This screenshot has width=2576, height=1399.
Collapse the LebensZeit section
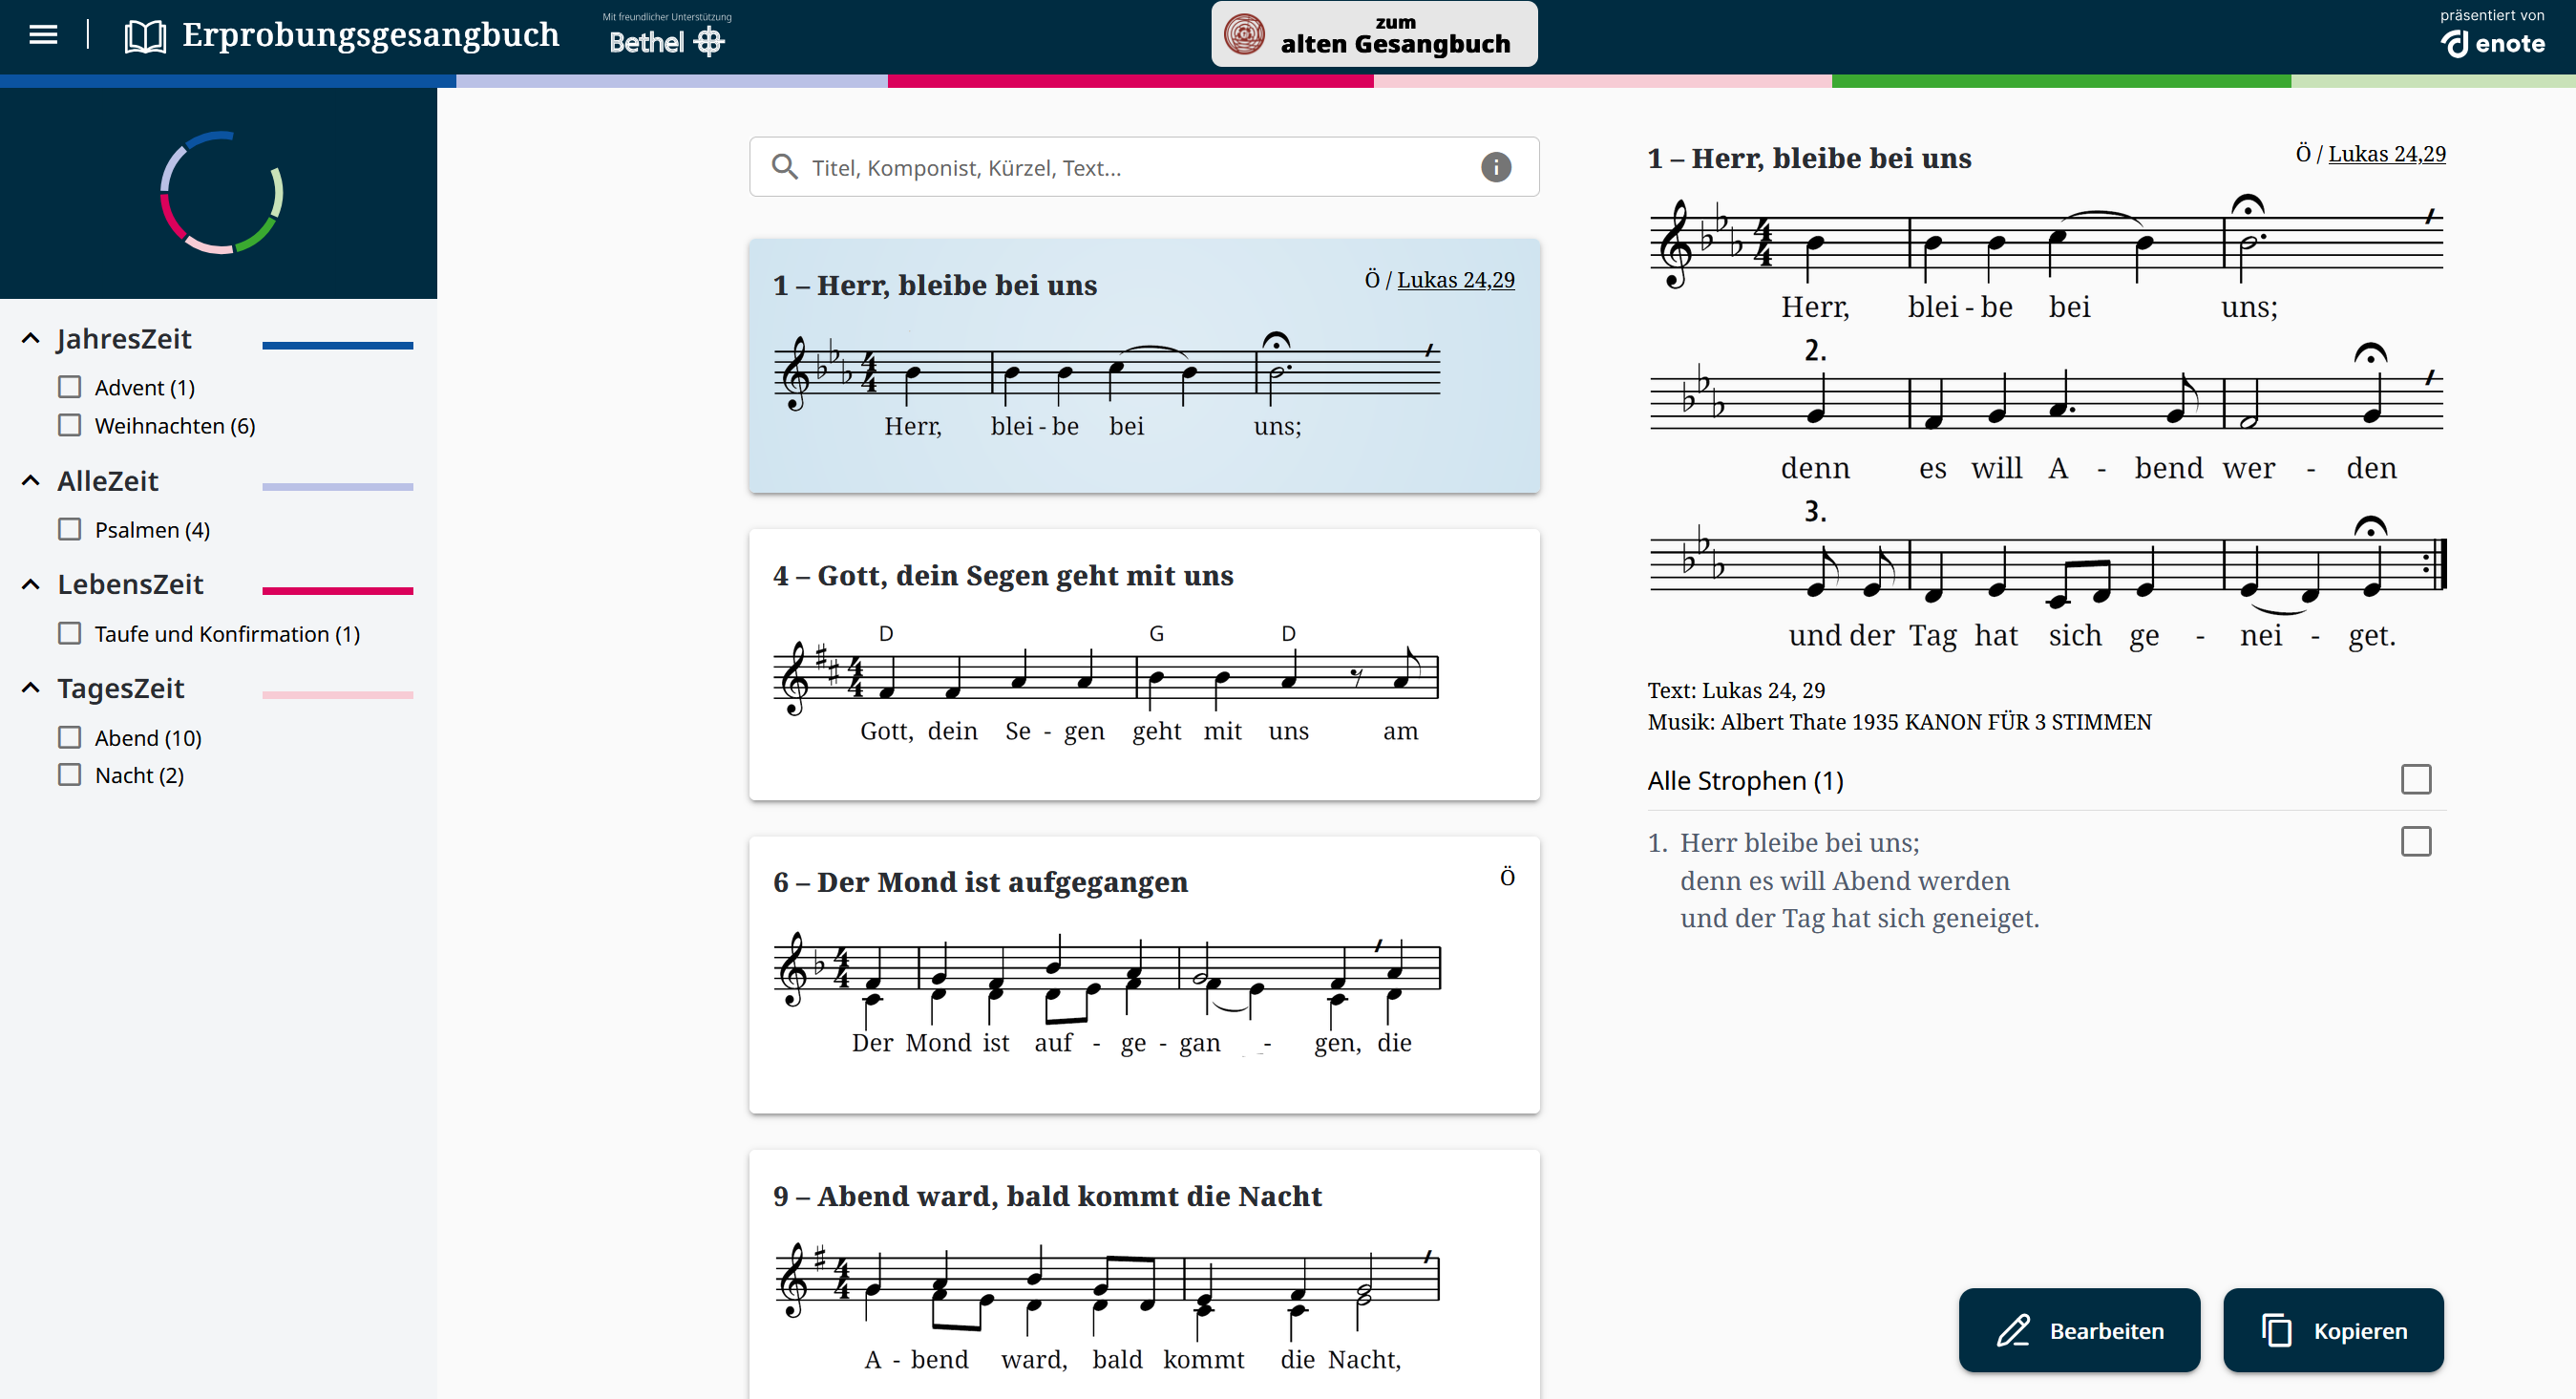[31, 584]
